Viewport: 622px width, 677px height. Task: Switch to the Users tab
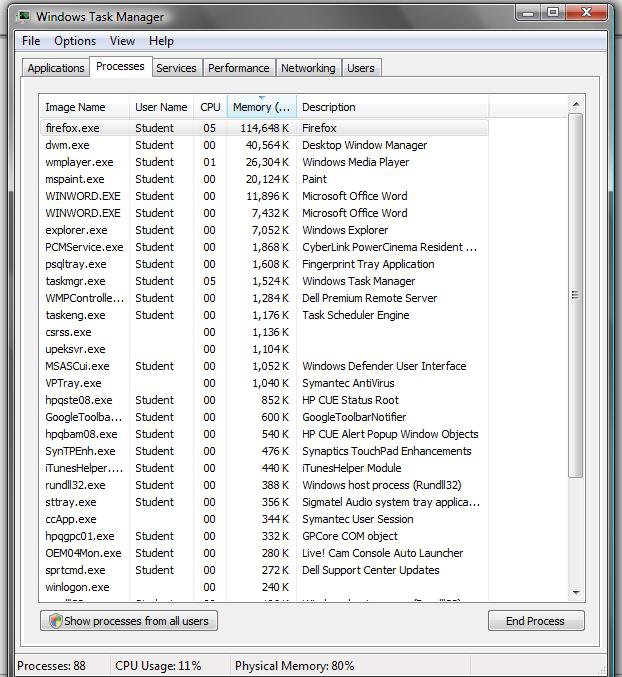pyautogui.click(x=361, y=68)
